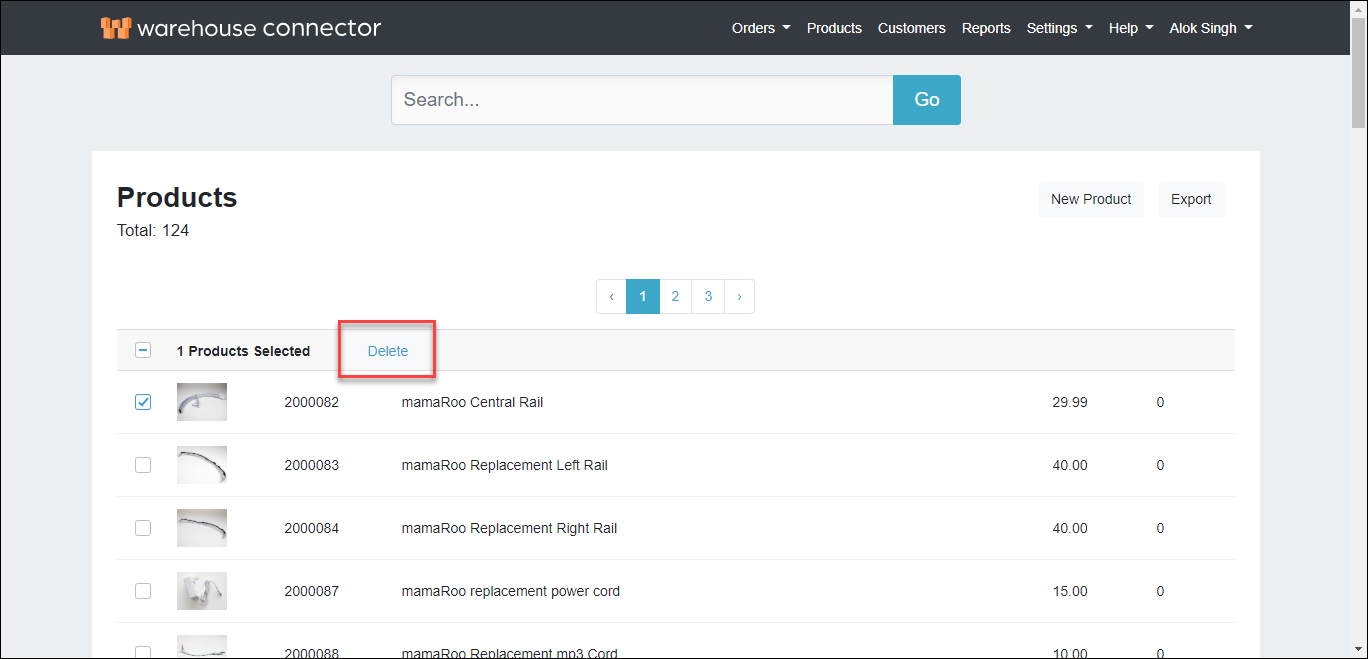Image resolution: width=1368 pixels, height=659 pixels.
Task: Uncheck the mamaRoo Central Rail checkbox
Action: click(x=143, y=402)
